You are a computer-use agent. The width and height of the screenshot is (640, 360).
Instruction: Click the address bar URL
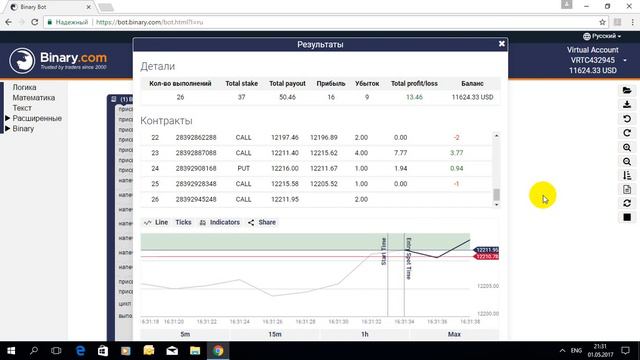click(149, 22)
